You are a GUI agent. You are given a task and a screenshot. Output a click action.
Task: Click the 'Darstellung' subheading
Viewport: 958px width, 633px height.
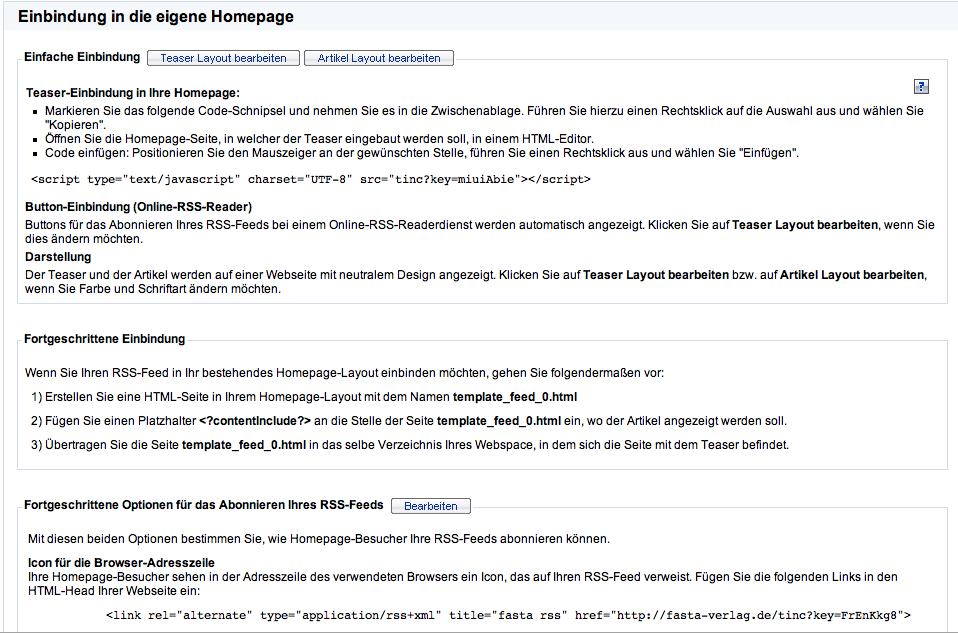[x=59, y=257]
